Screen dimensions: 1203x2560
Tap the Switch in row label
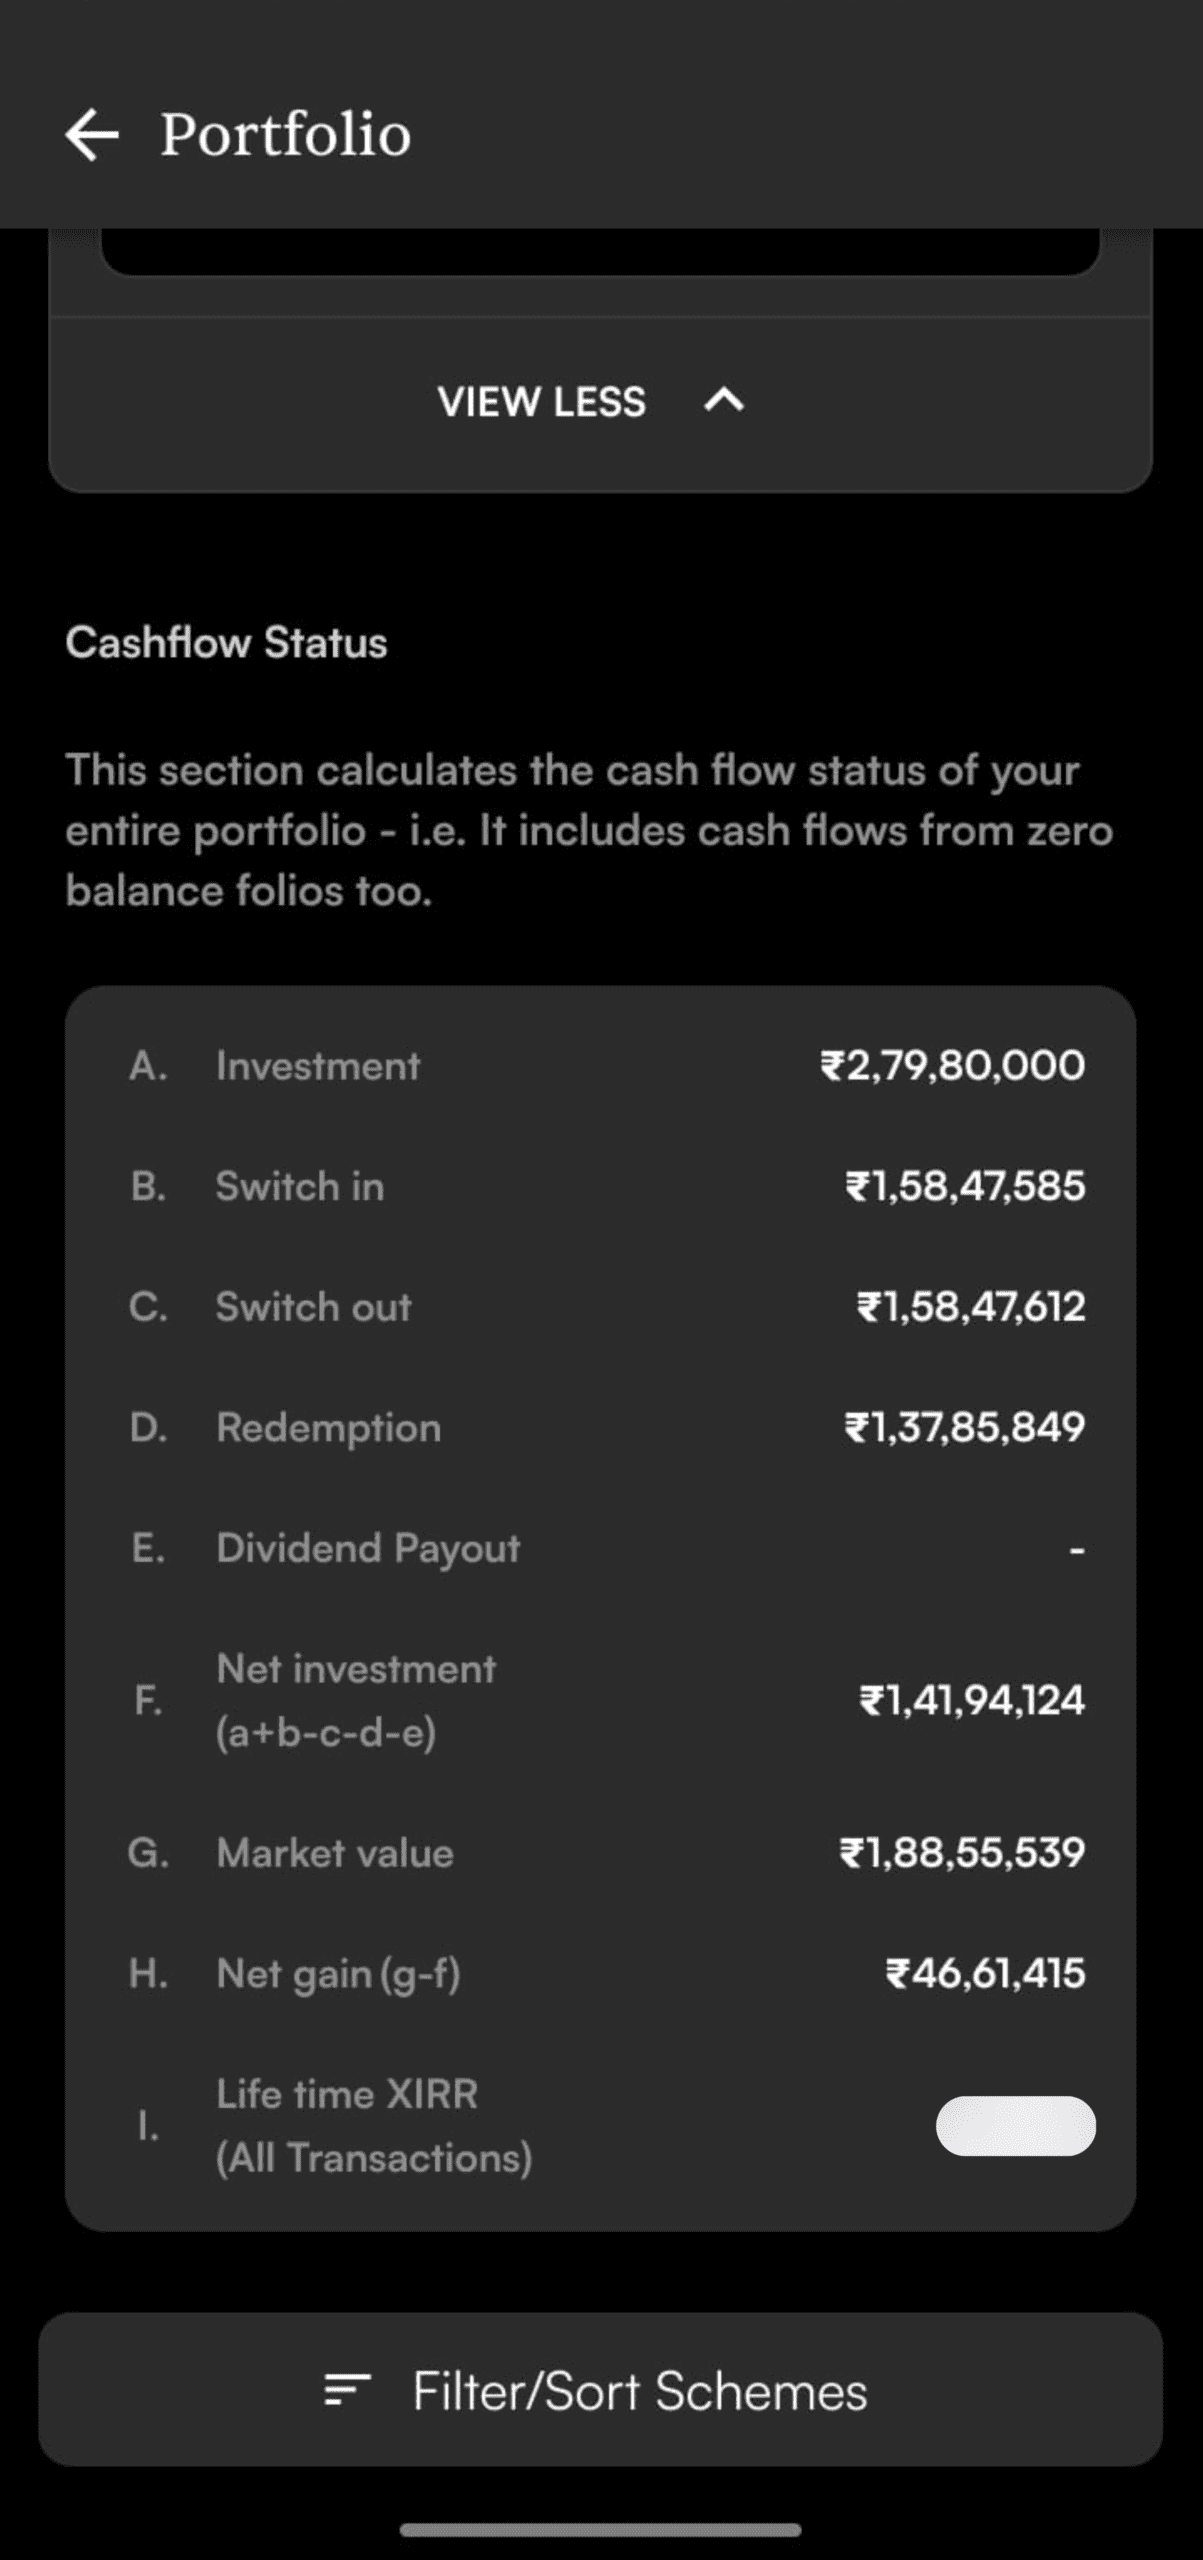click(x=300, y=1186)
